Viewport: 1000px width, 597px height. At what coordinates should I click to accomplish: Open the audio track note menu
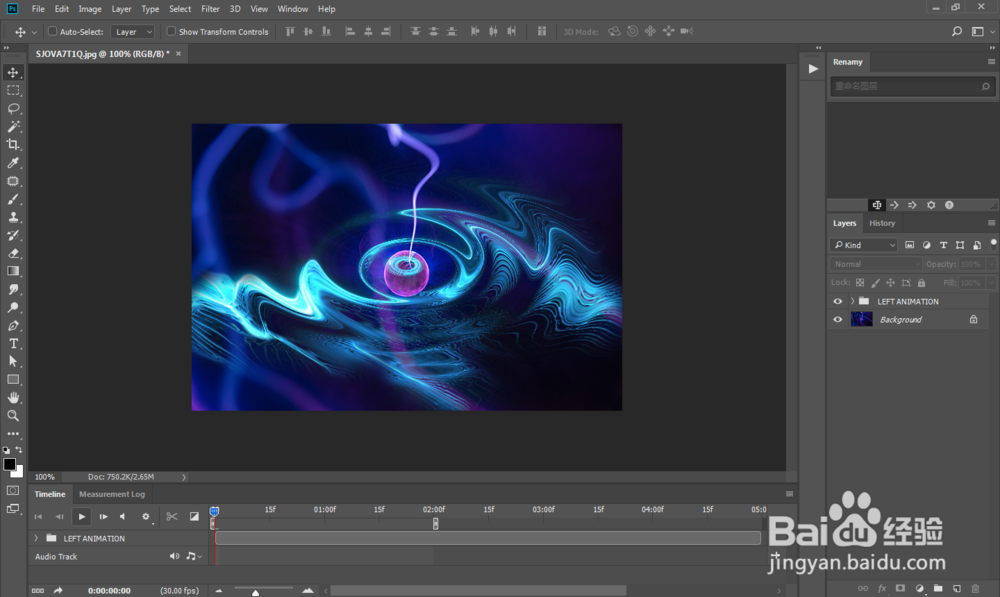pyautogui.click(x=194, y=556)
